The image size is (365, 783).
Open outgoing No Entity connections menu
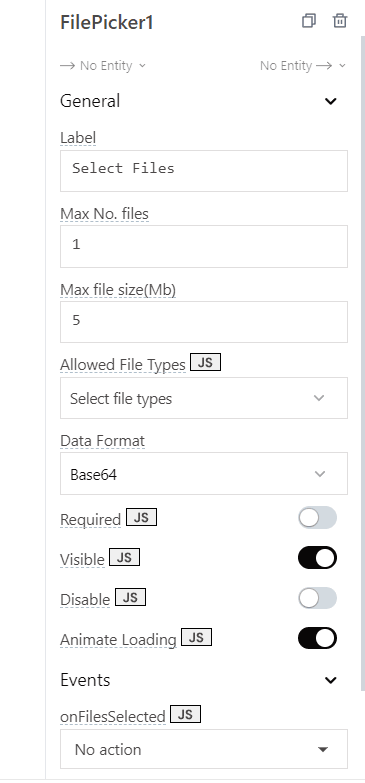(303, 65)
